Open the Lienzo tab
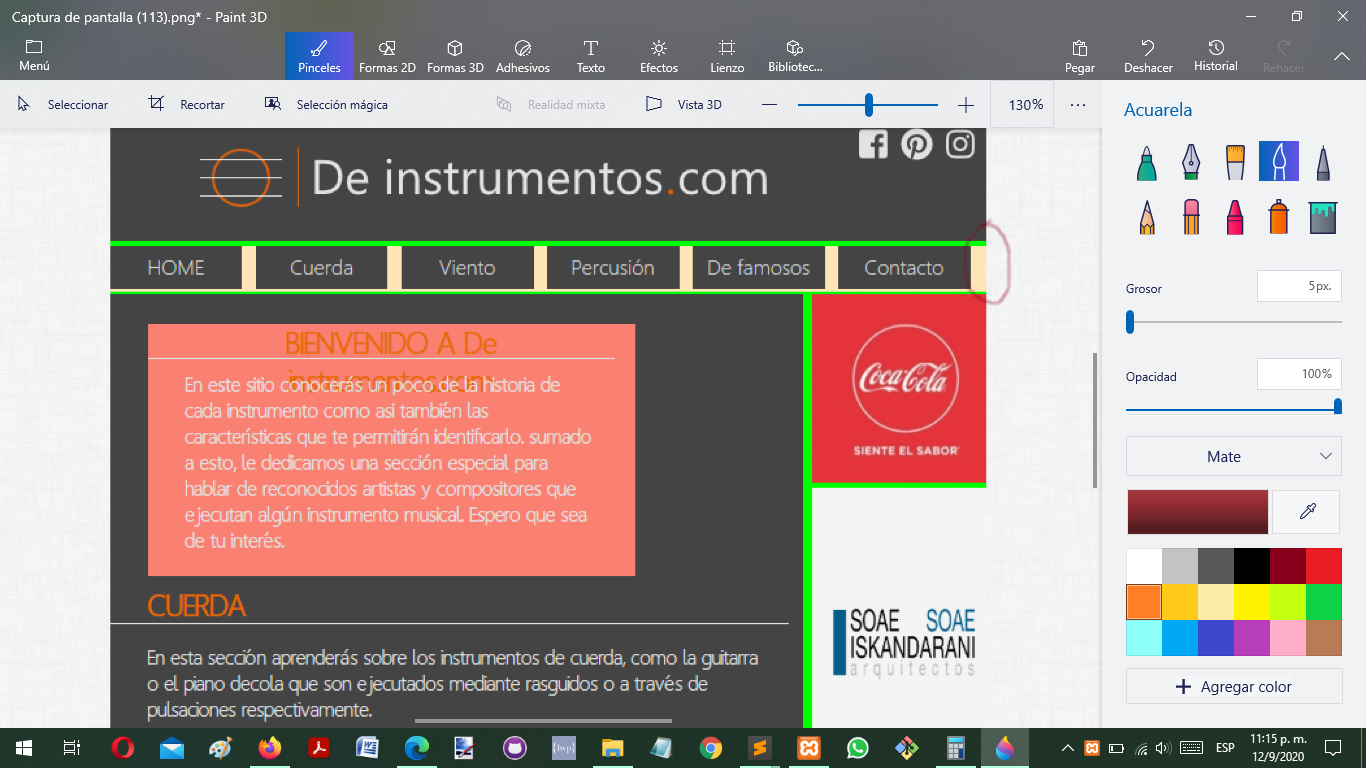 pyautogui.click(x=727, y=56)
